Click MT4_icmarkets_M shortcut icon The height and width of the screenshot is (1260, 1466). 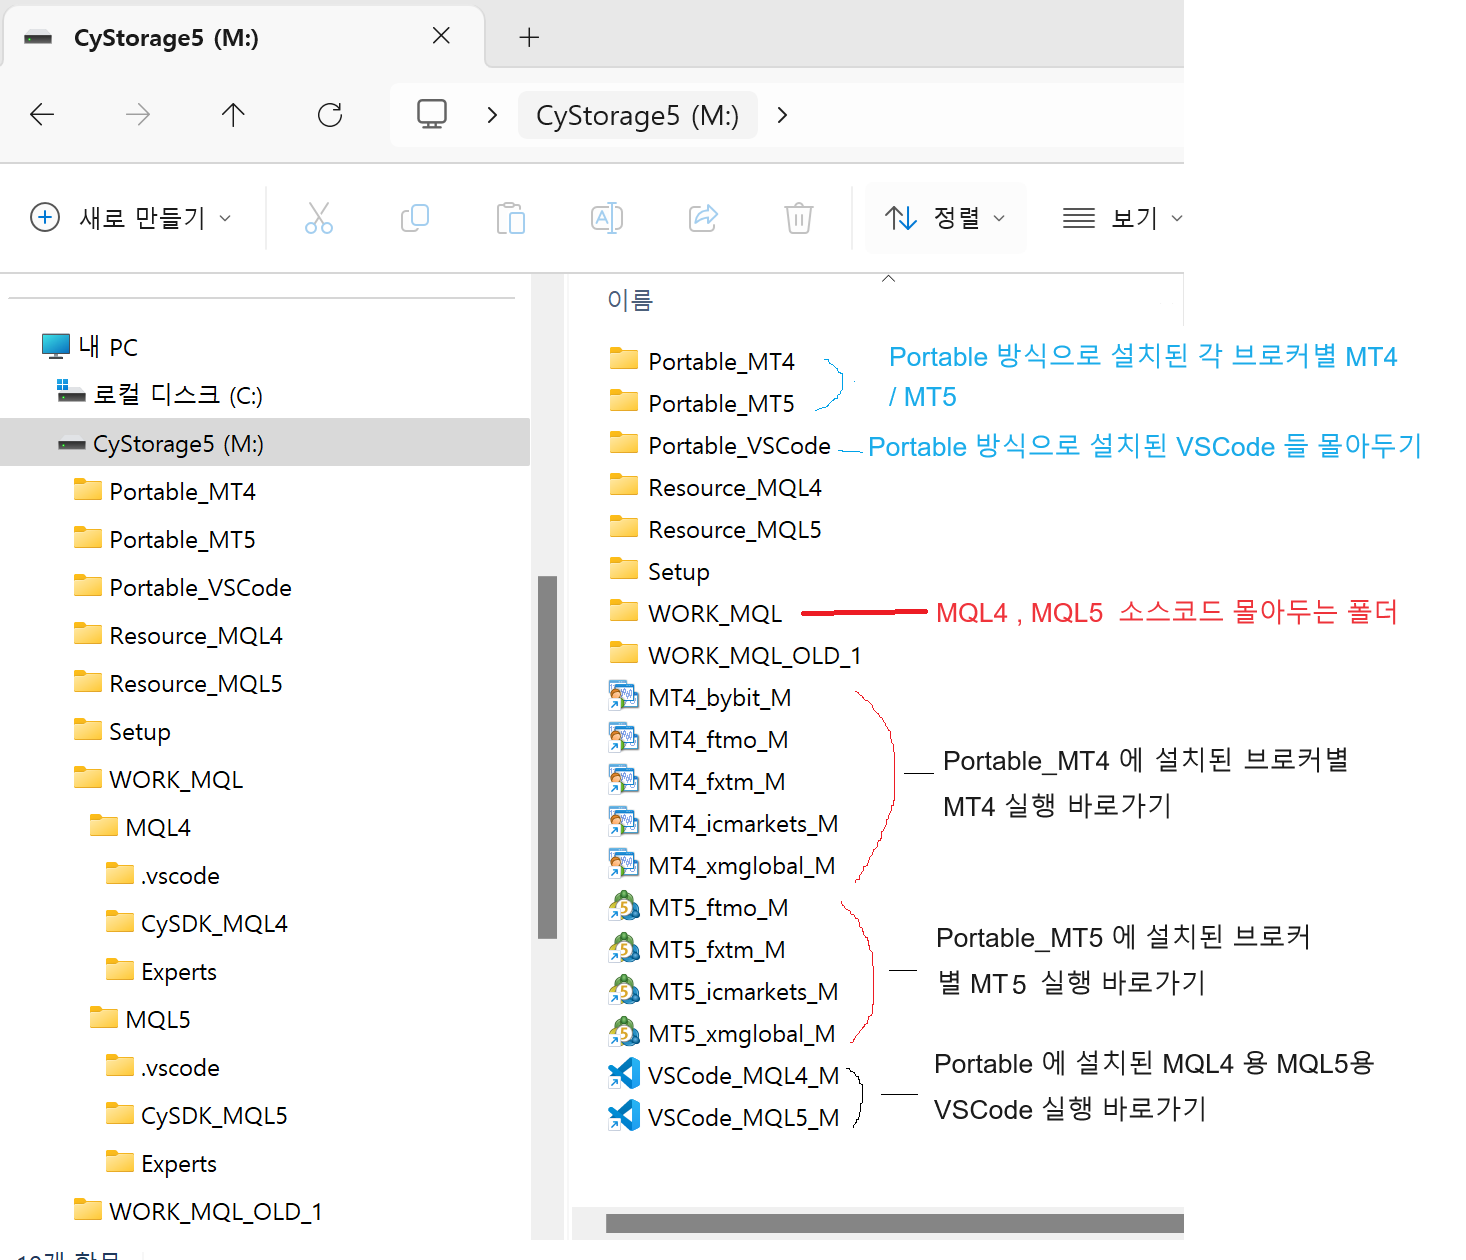624,822
